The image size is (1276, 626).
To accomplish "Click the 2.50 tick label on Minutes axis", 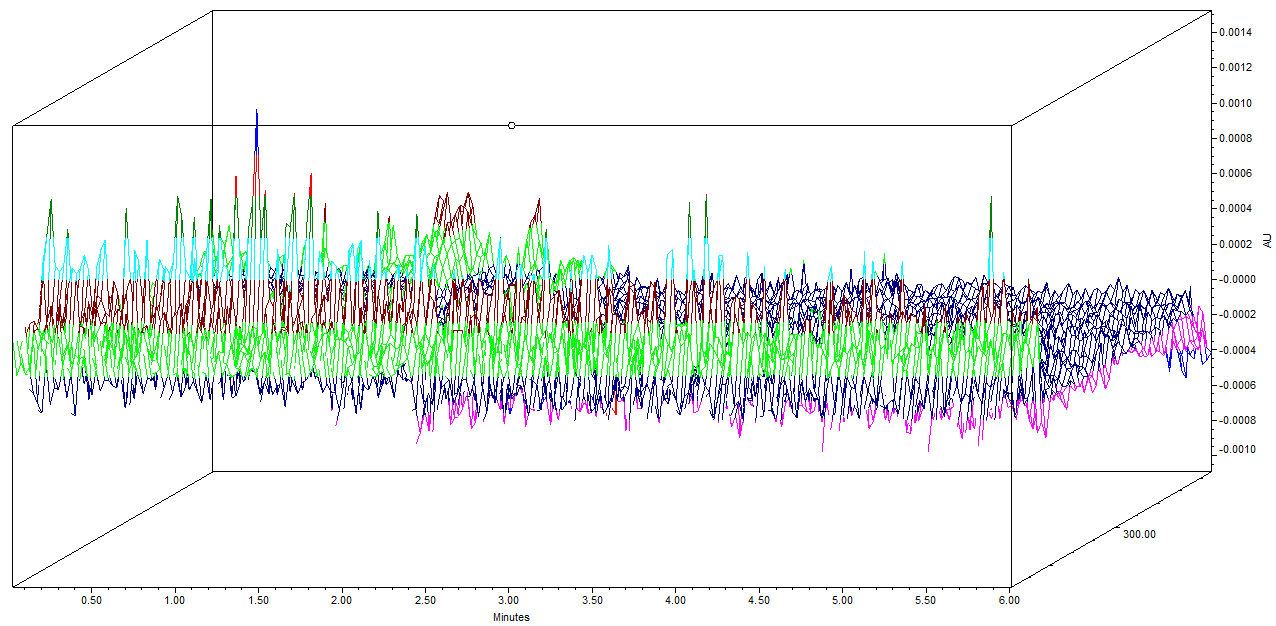I will (425, 601).
